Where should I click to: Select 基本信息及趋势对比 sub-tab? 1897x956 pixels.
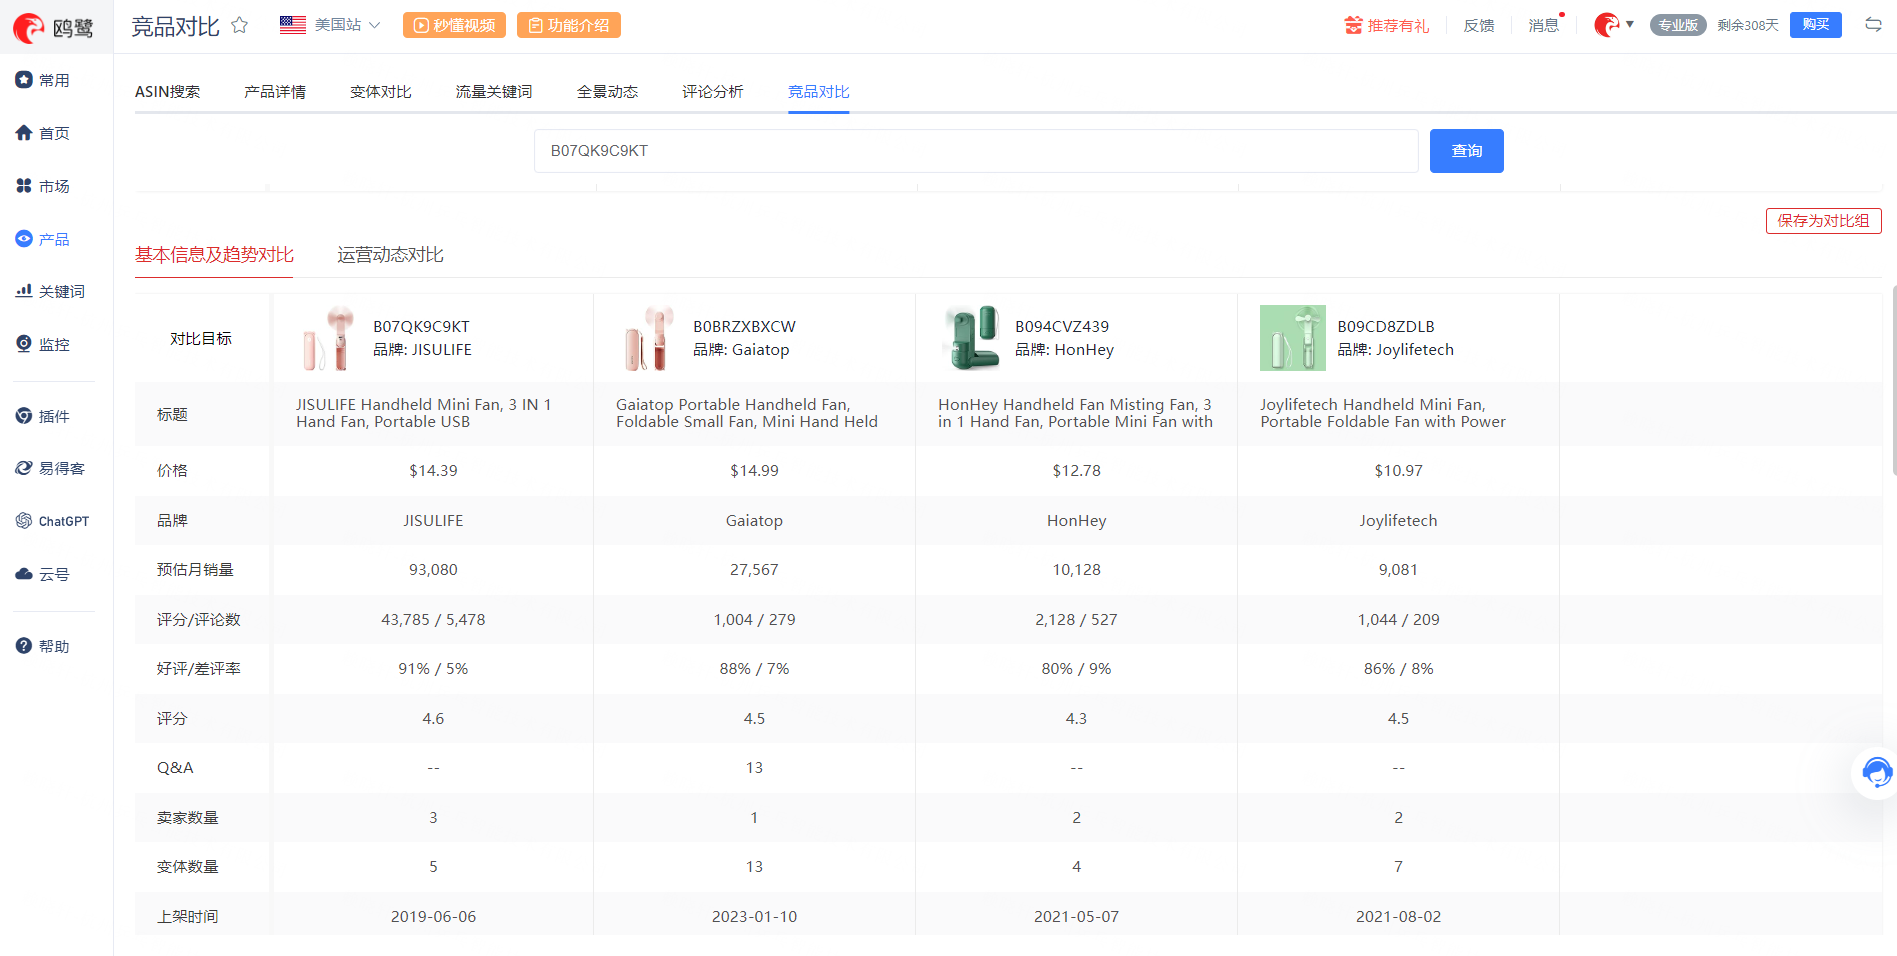[x=214, y=255]
